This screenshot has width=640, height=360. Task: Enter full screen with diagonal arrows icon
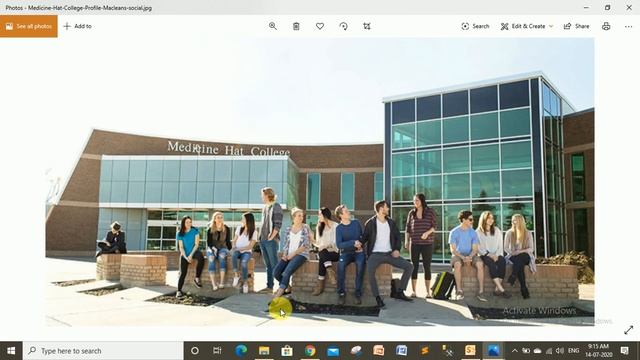(629, 330)
